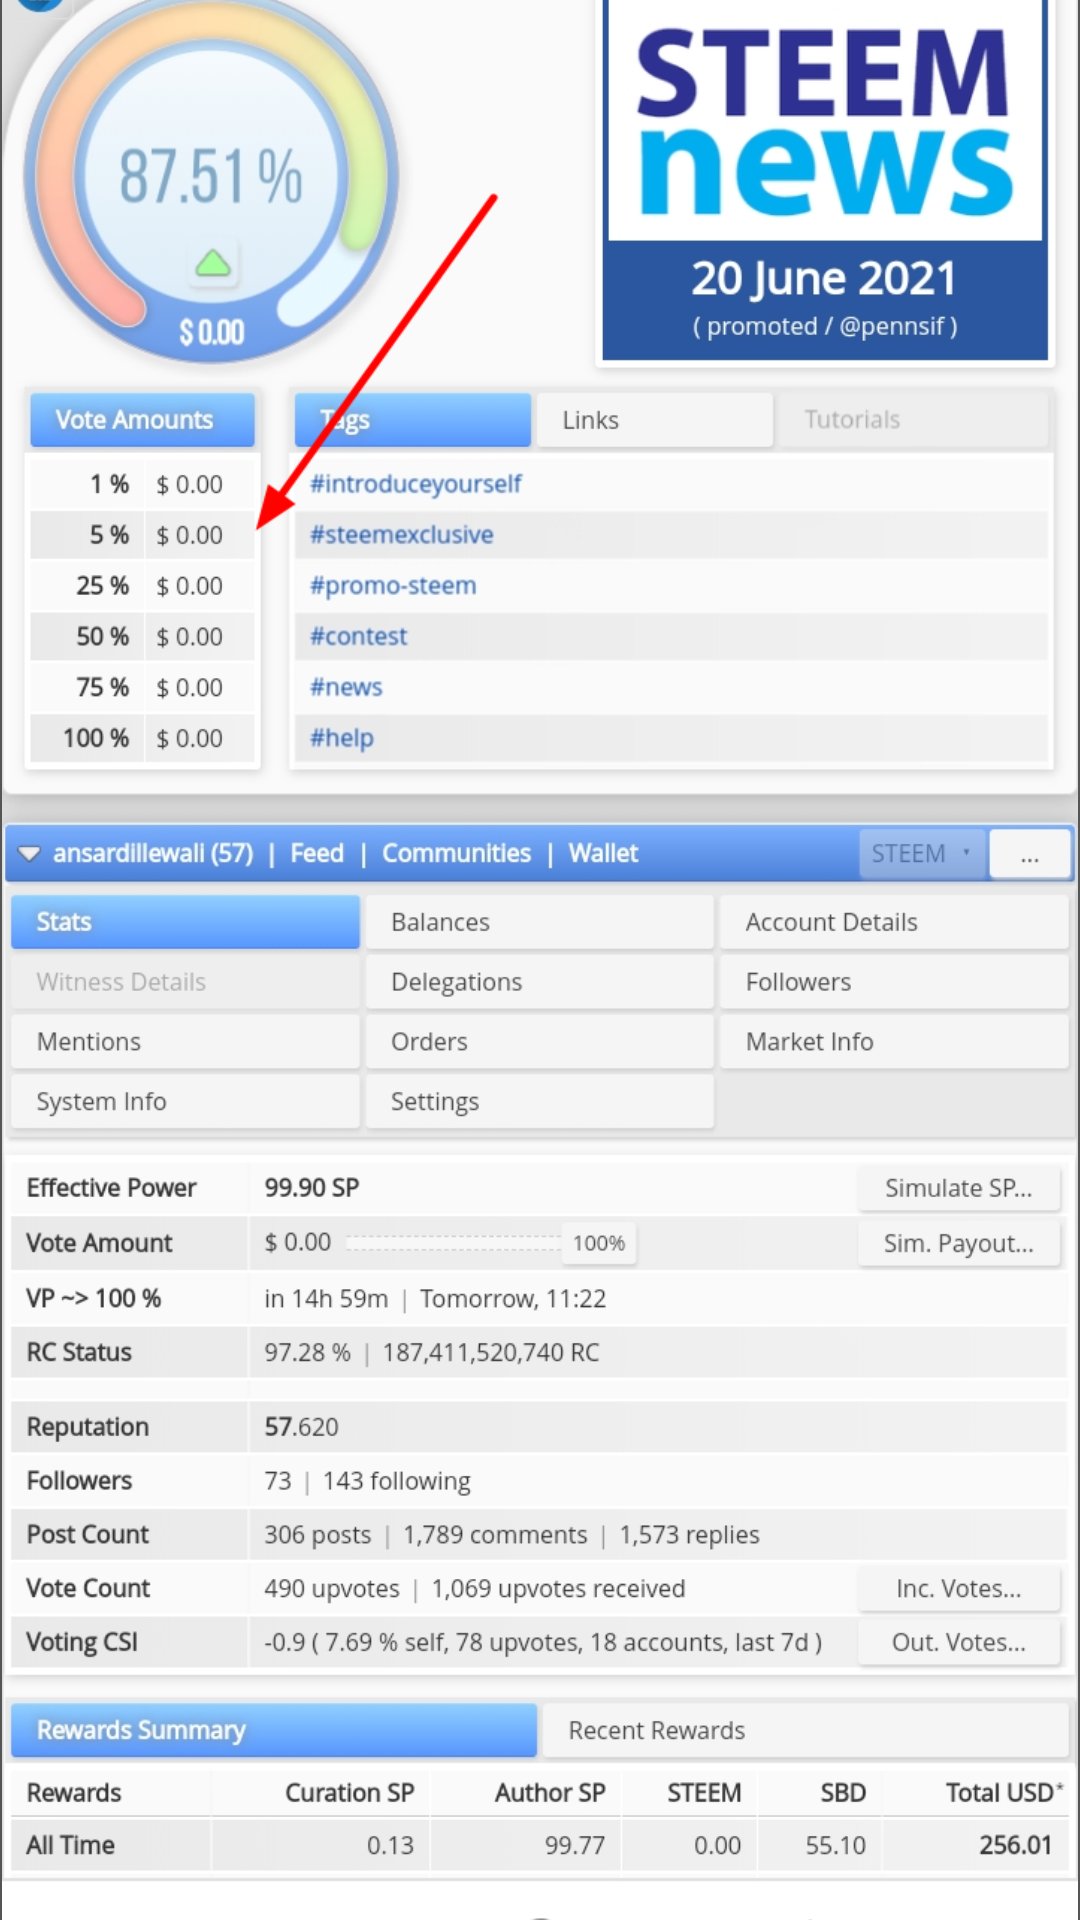This screenshot has height=1920, width=1080.
Task: Open the Settings tab
Action: [x=540, y=1102]
